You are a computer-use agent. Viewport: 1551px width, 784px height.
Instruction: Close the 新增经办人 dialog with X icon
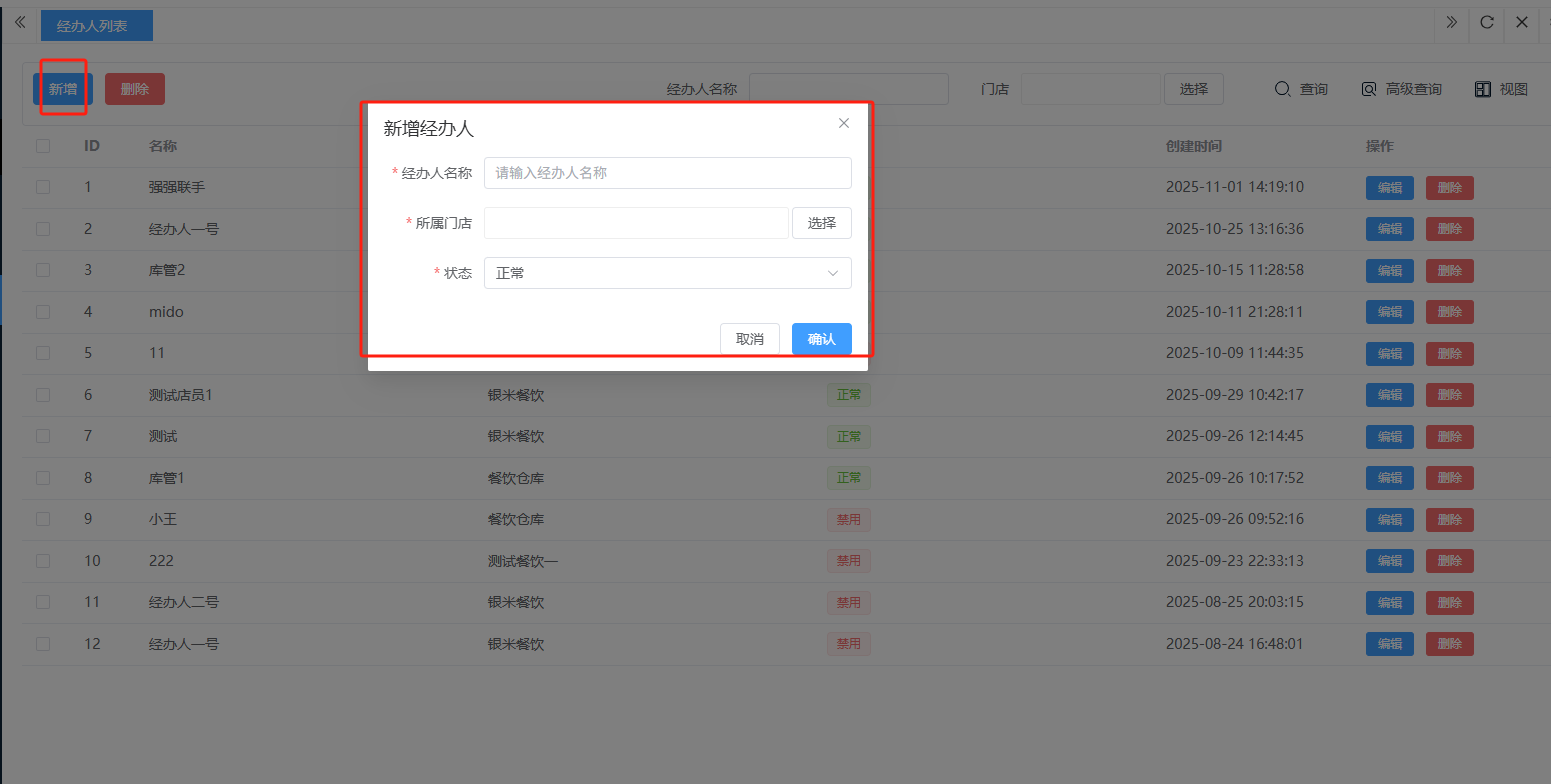tap(844, 123)
